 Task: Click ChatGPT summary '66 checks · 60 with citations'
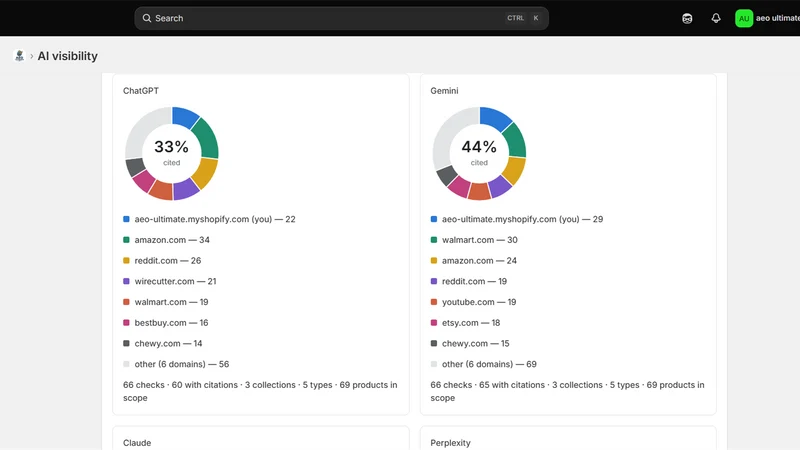(x=181, y=385)
